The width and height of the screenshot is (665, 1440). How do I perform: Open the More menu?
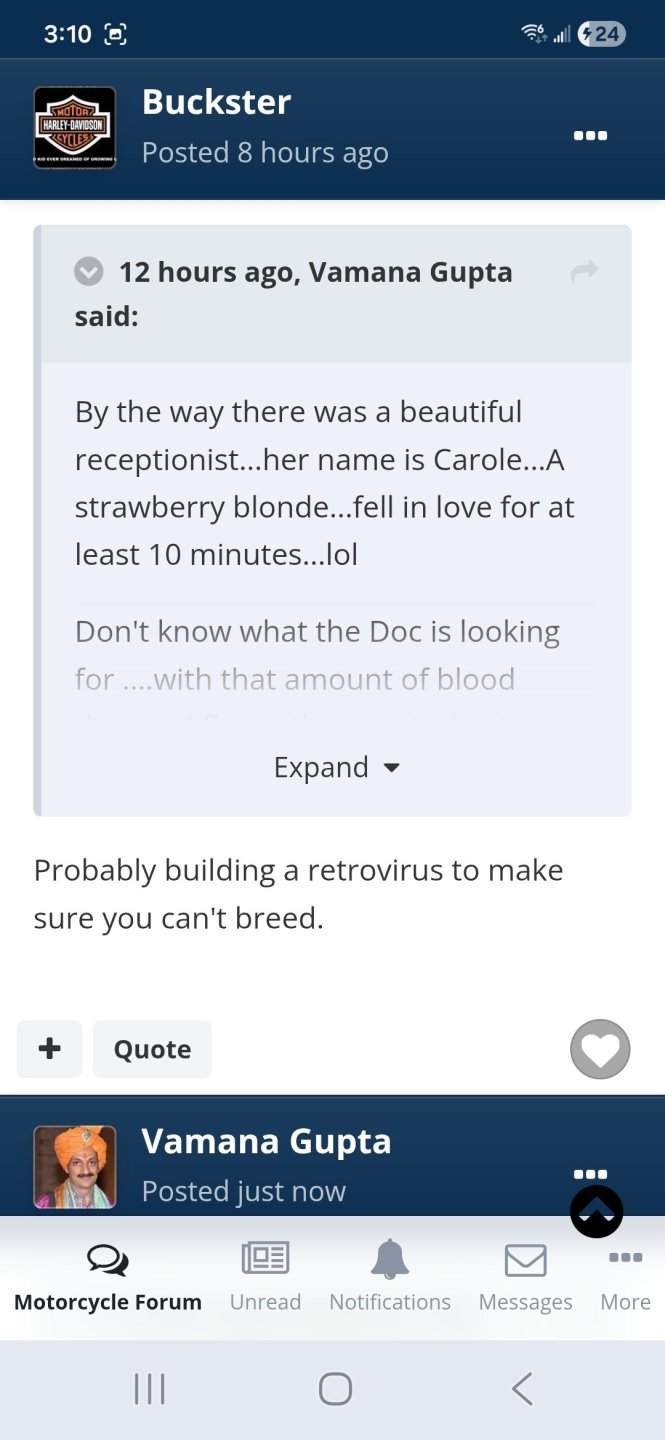click(x=625, y=1275)
